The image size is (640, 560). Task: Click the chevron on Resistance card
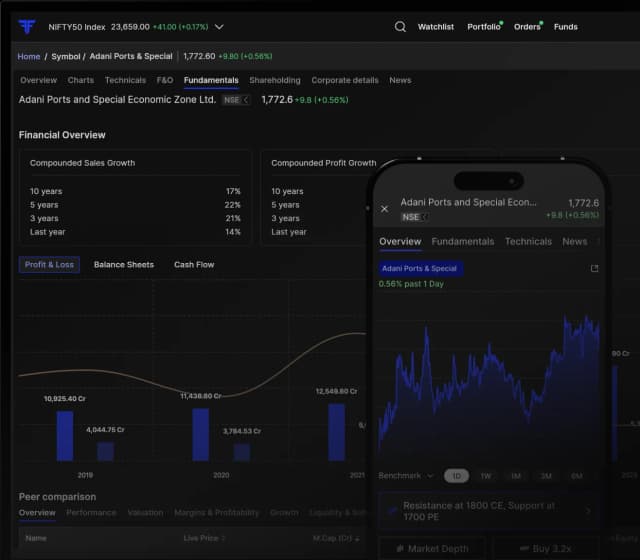pos(588,511)
